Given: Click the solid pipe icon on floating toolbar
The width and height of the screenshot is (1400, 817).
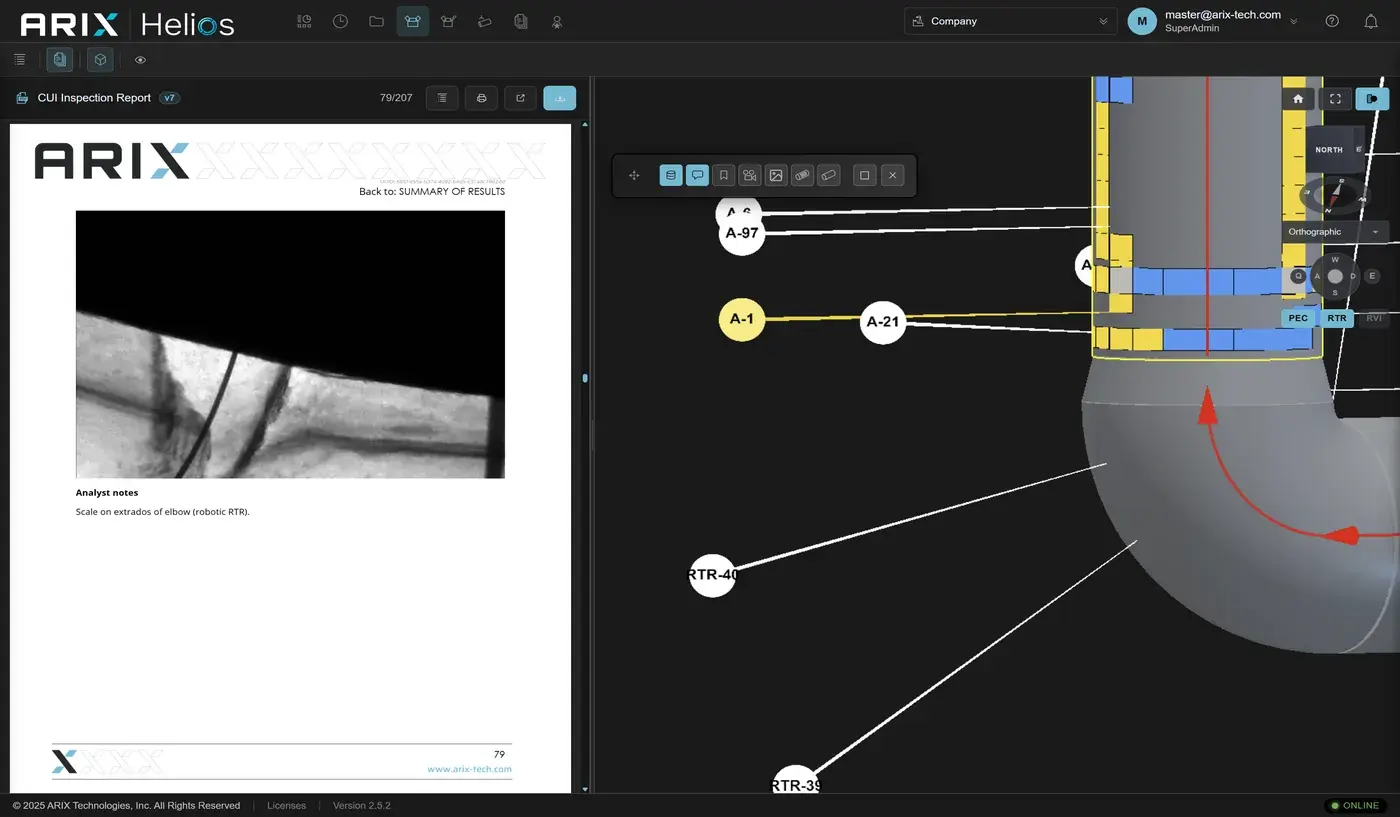Looking at the screenshot, I should pyautogui.click(x=802, y=176).
